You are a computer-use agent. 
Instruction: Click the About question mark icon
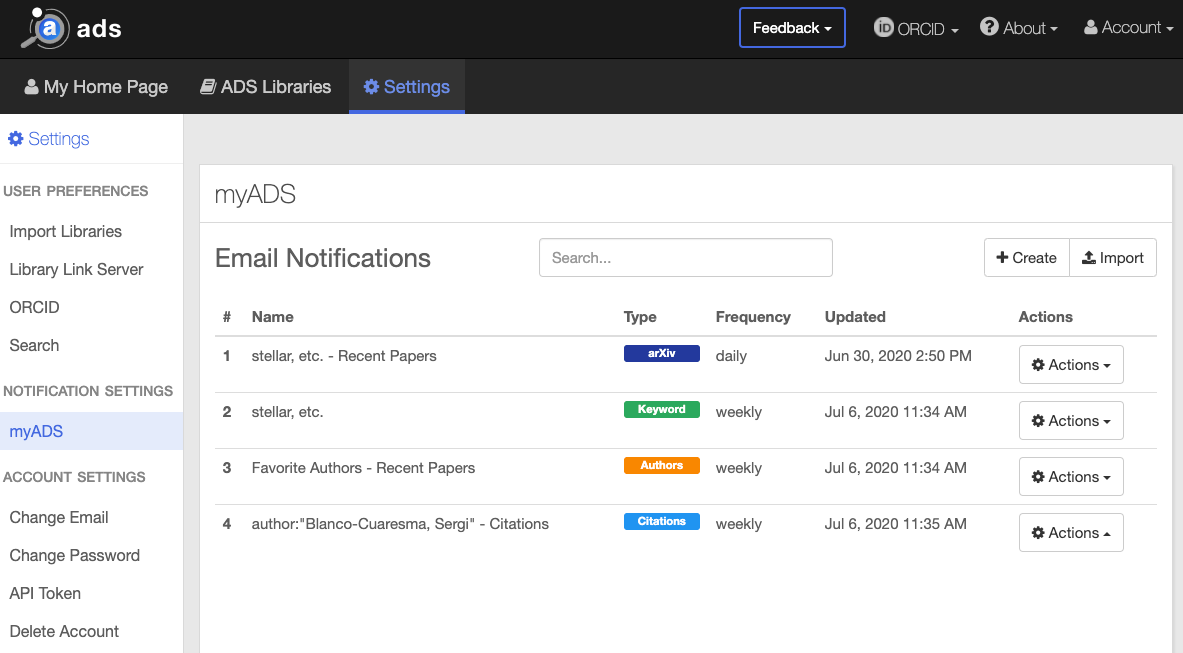(x=989, y=27)
